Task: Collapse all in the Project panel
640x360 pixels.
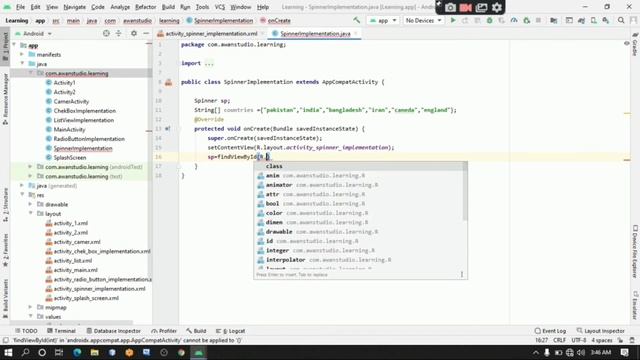Action: 118,33
